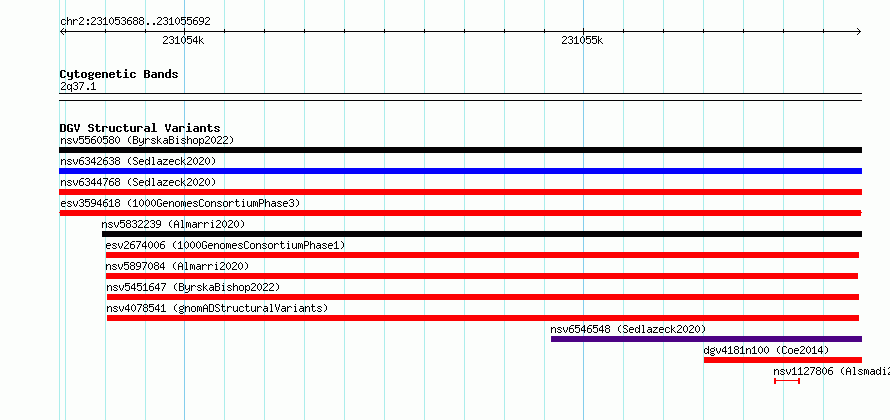This screenshot has width=890, height=420.
Task: Click the nsv6546548 (Sedlazeck2020) label
Action: pyautogui.click(x=628, y=329)
